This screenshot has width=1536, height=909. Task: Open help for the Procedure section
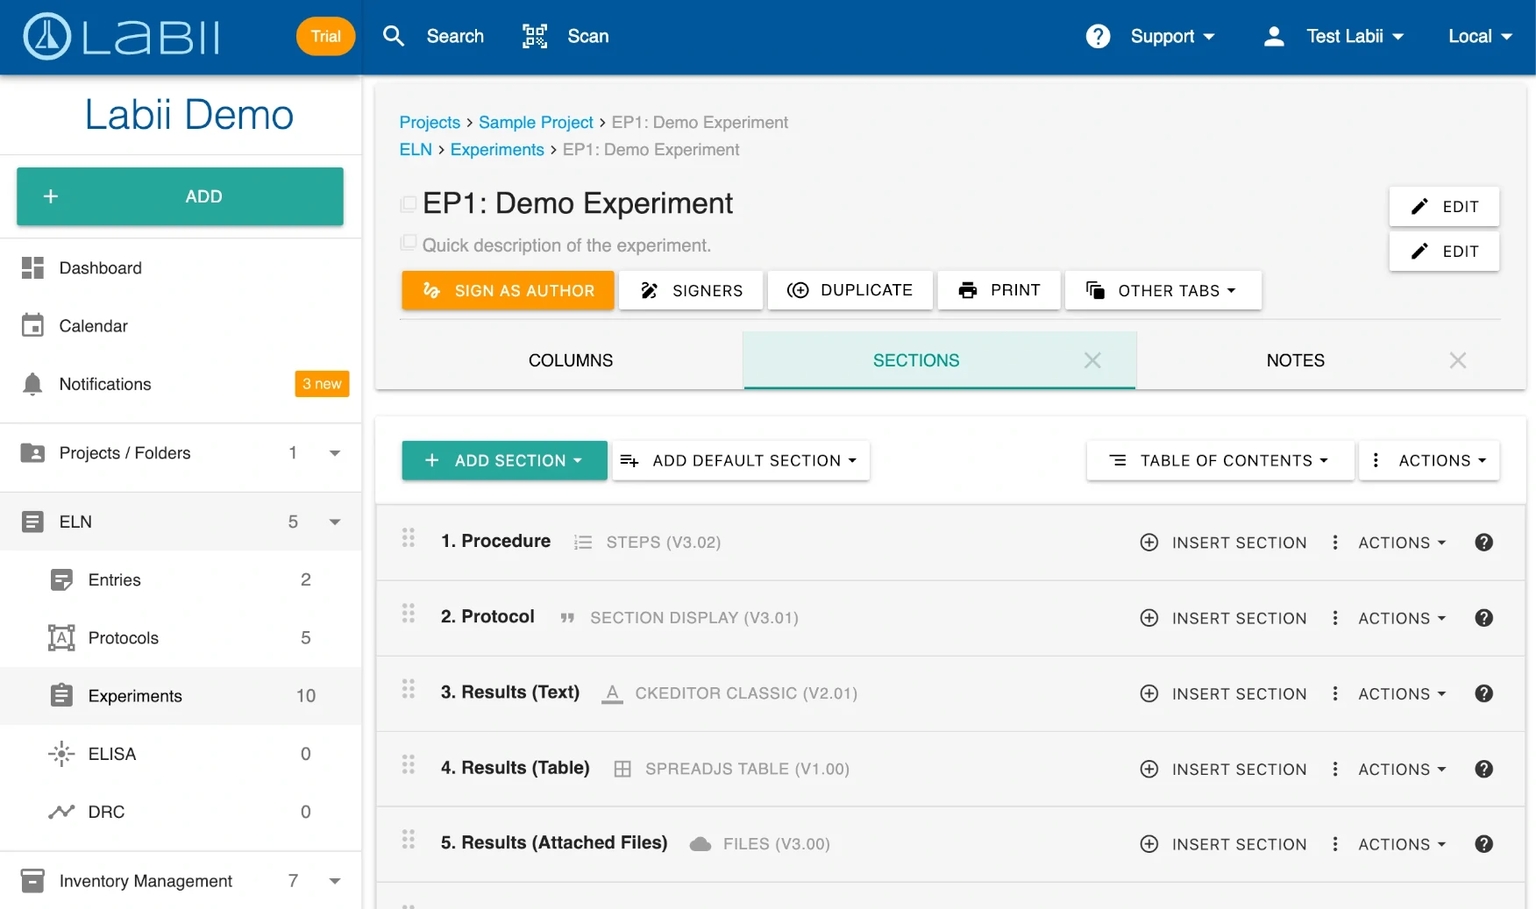click(x=1483, y=543)
